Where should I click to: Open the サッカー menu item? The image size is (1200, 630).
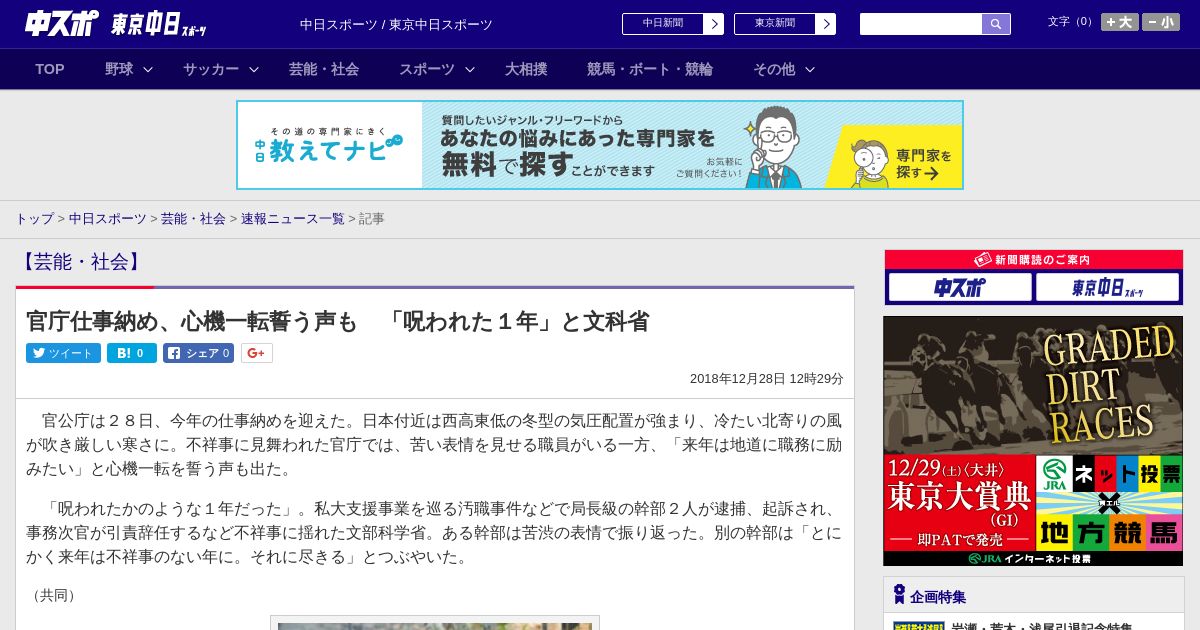point(211,69)
